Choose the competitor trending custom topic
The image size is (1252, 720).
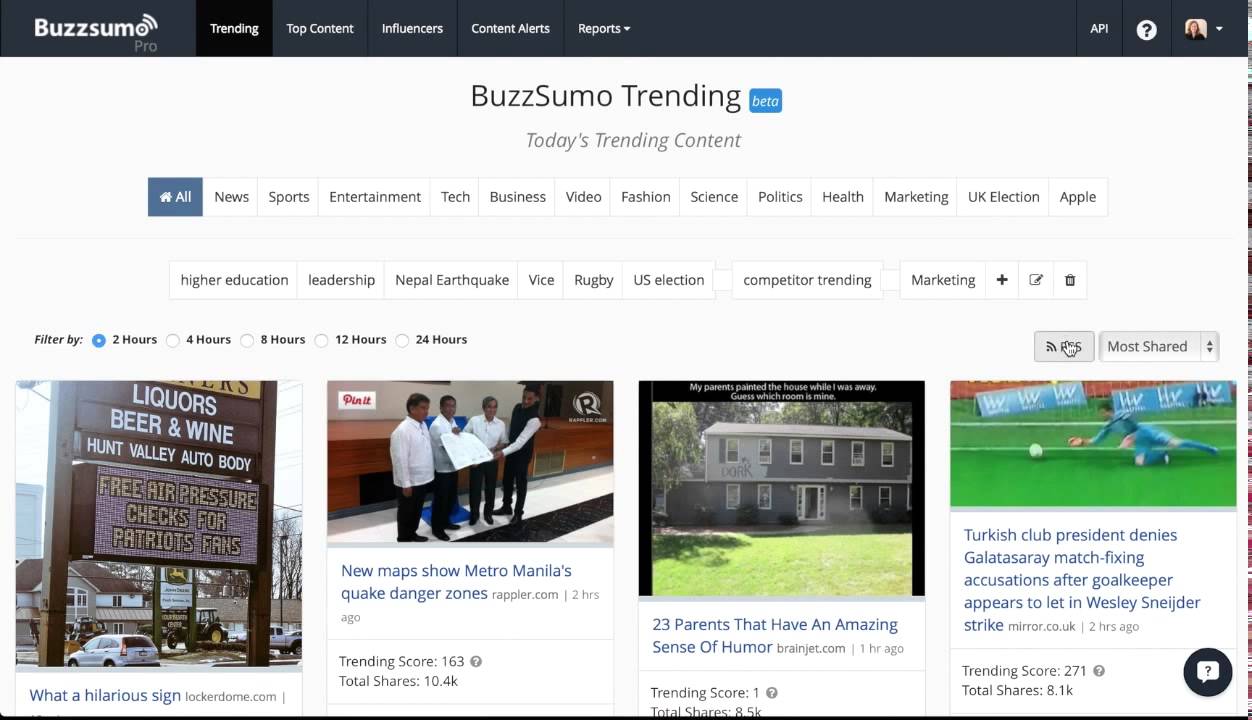pyautogui.click(x=807, y=280)
